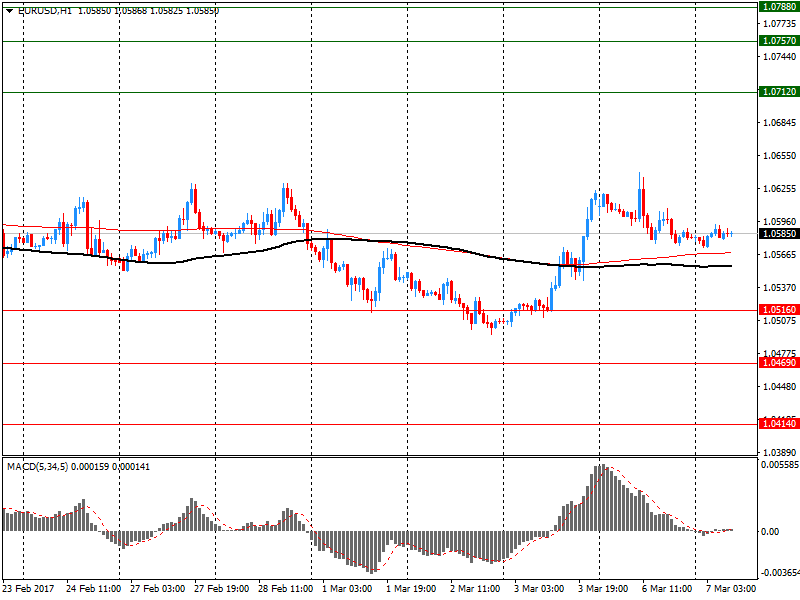Click the 2 Mar 11:00 time label

coord(475,588)
